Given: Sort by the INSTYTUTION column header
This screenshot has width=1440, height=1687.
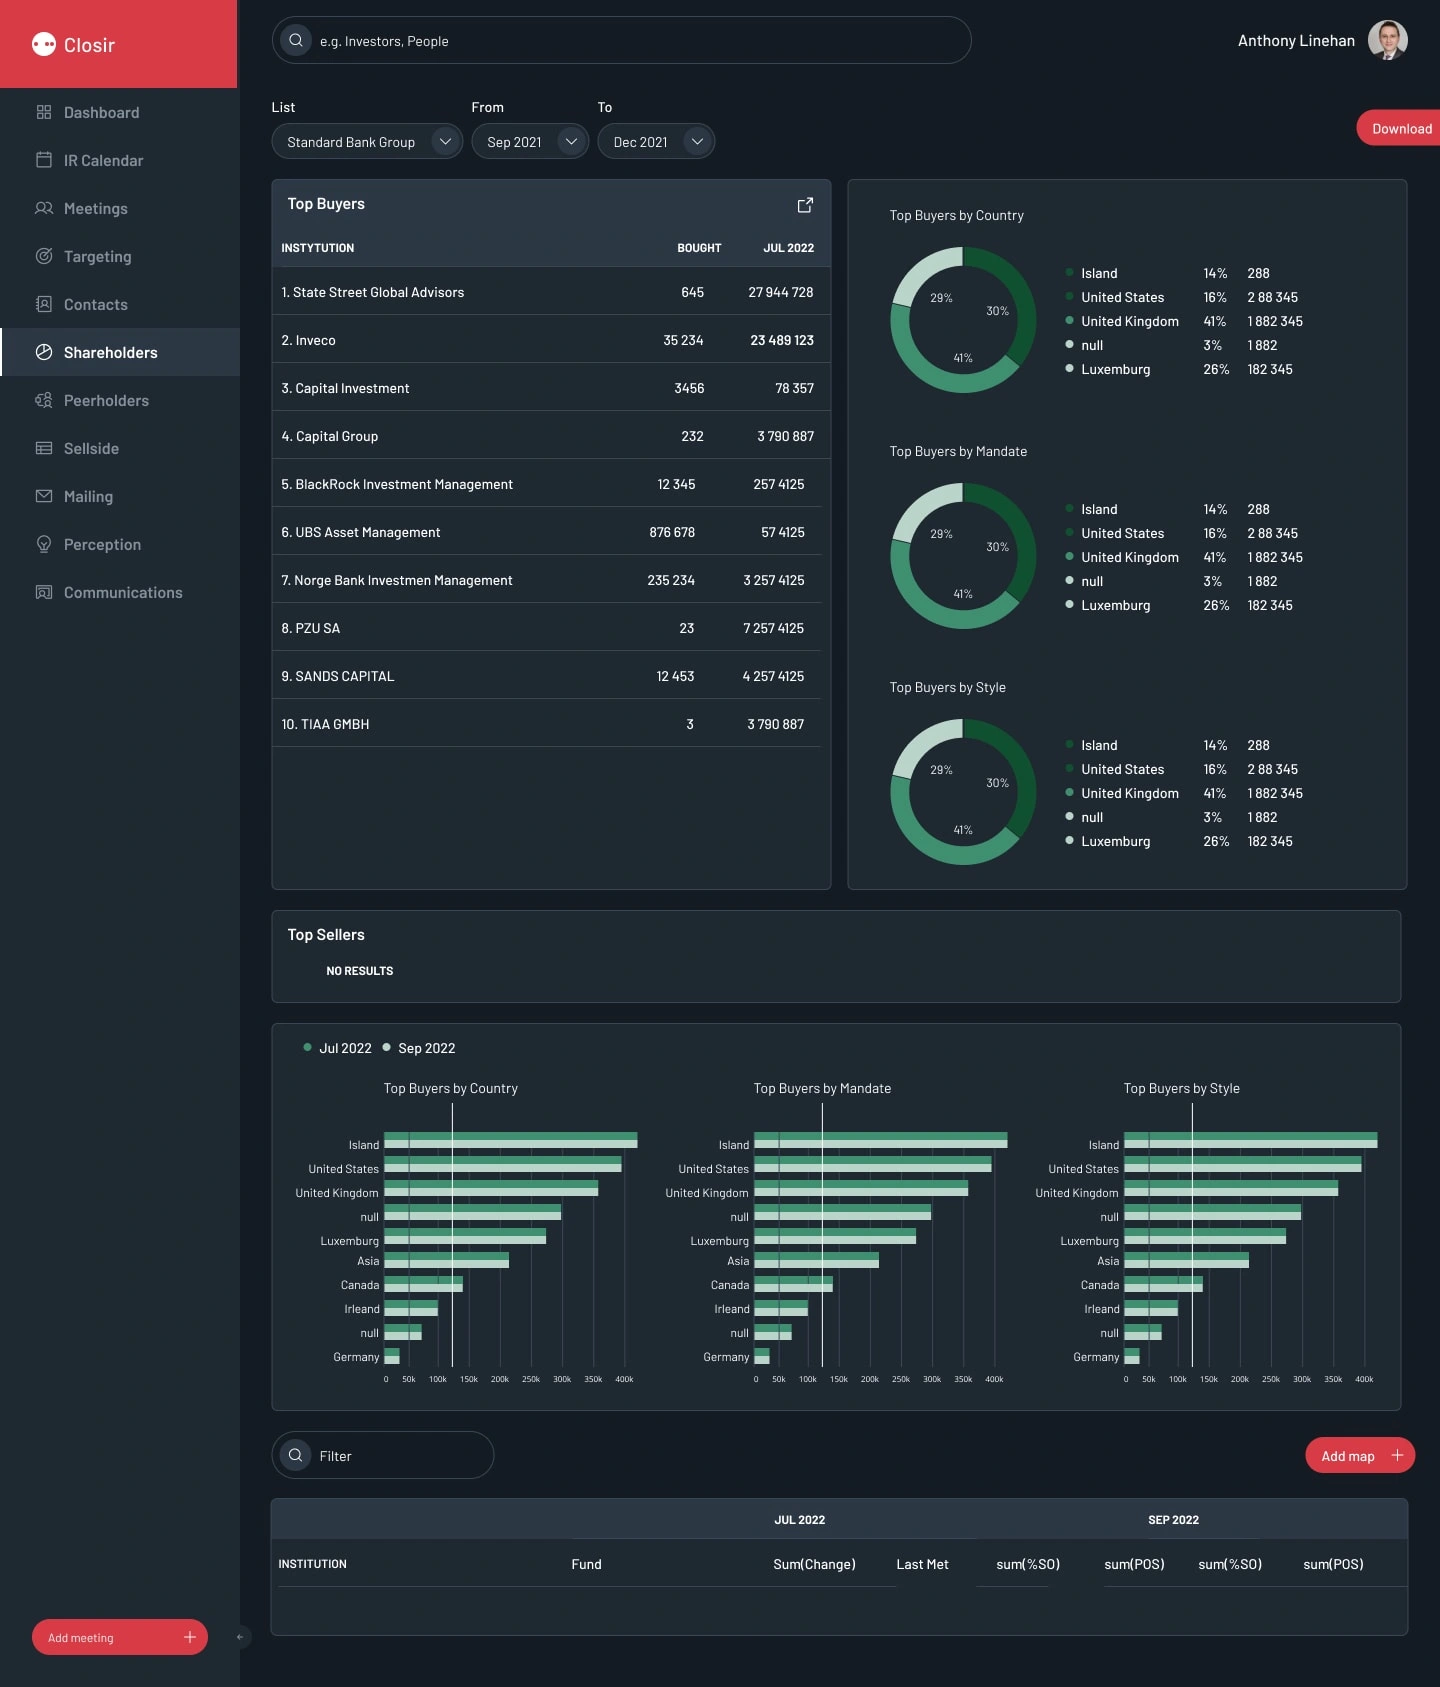Looking at the screenshot, I should tap(317, 248).
